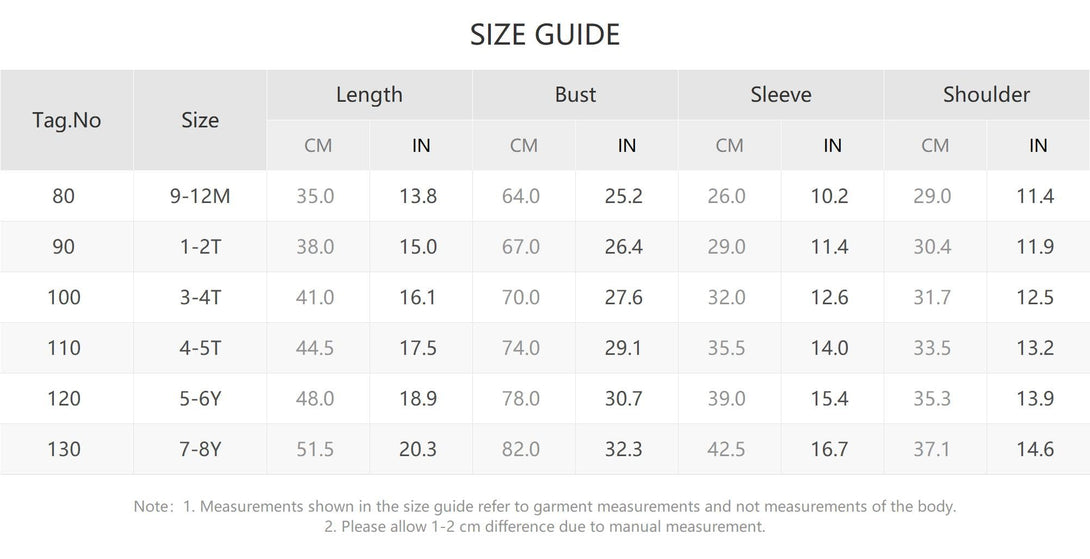
Task: Click the garment measurements note text
Action: (545, 507)
